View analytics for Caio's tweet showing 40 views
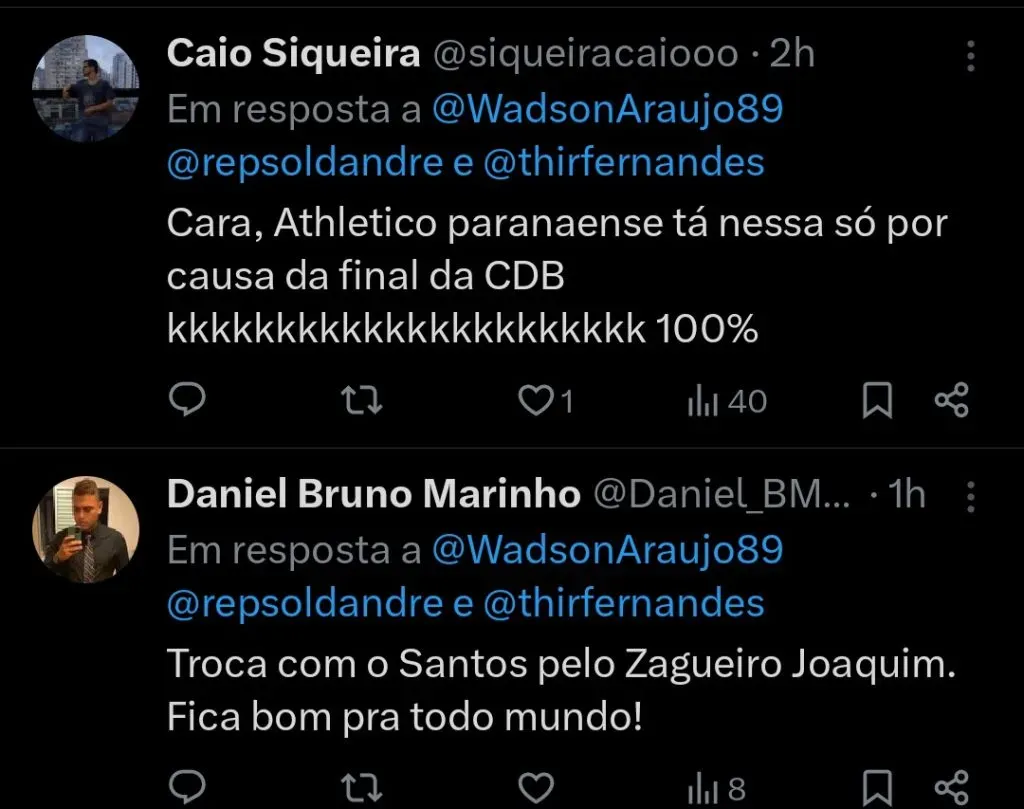 pyautogui.click(x=711, y=399)
